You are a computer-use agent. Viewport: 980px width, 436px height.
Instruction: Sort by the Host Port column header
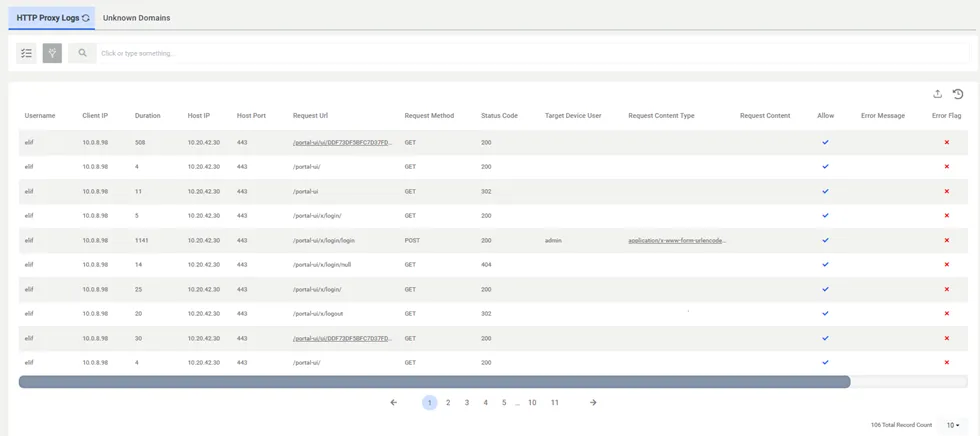(x=252, y=116)
